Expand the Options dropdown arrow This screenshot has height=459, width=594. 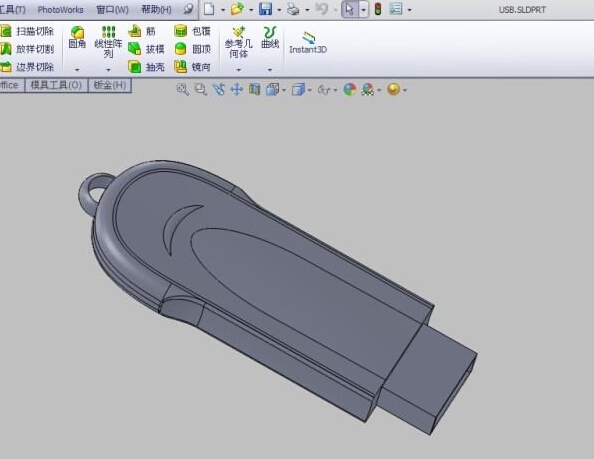coord(410,10)
